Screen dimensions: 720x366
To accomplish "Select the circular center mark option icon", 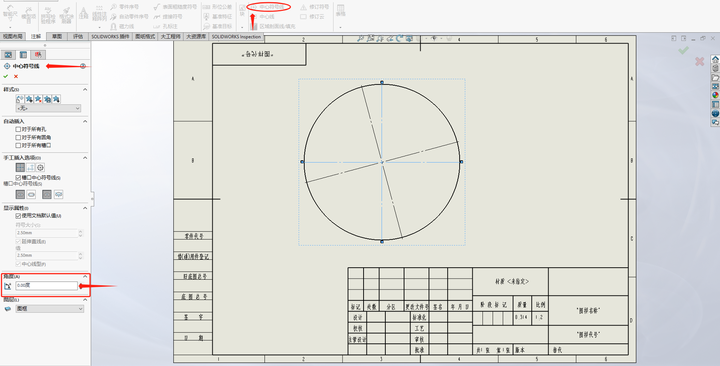I will [40, 168].
